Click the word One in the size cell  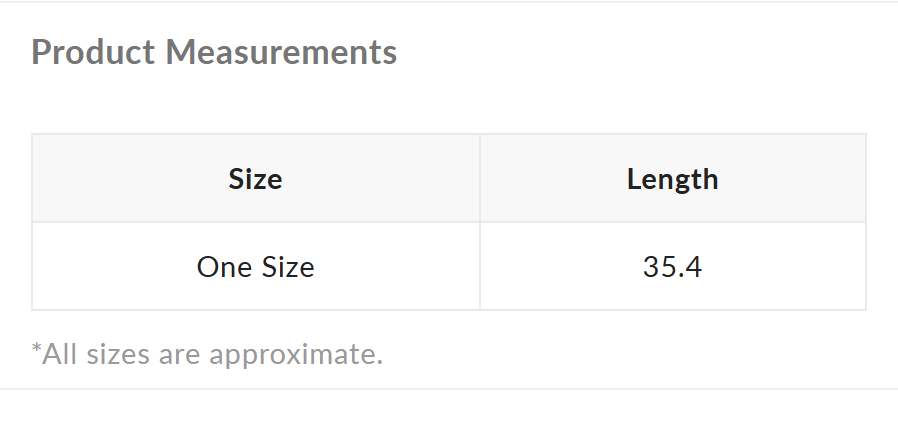point(221,267)
